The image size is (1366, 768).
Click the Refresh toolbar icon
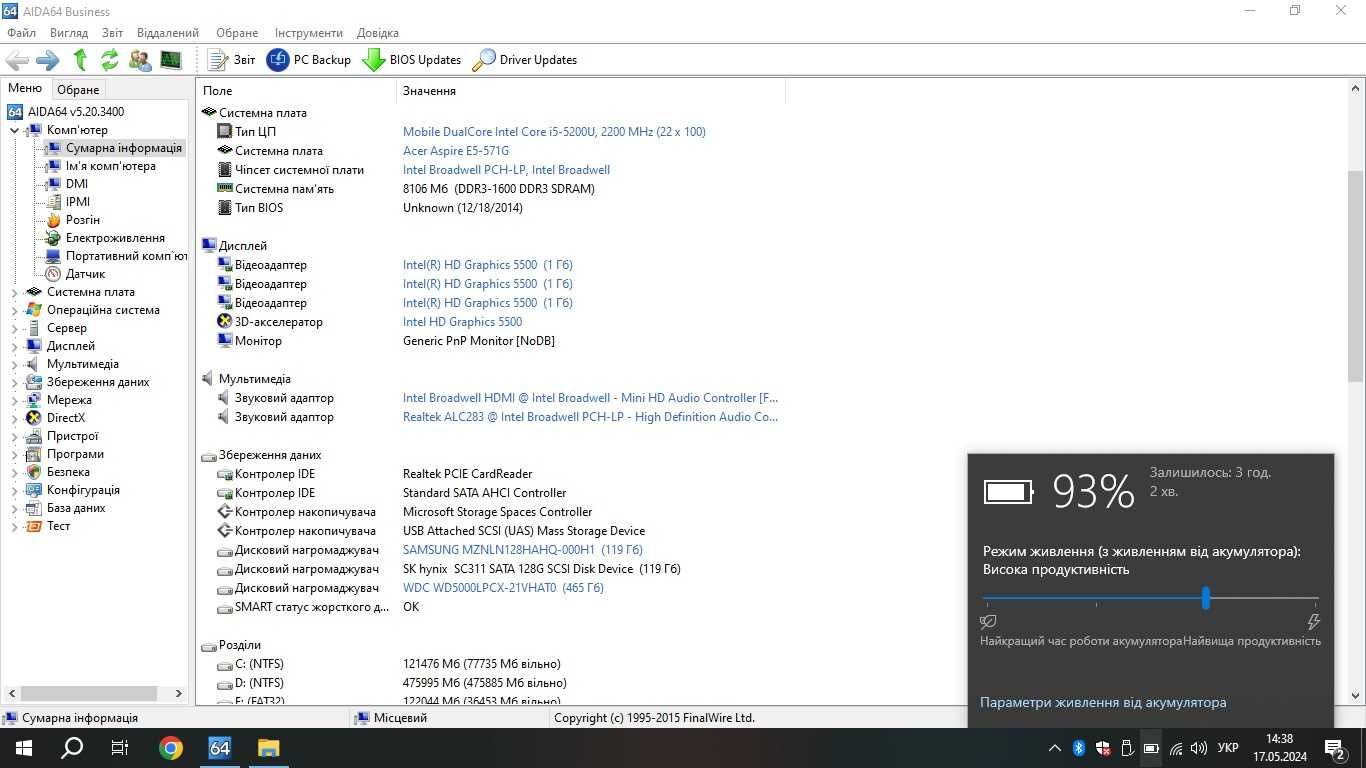[109, 60]
